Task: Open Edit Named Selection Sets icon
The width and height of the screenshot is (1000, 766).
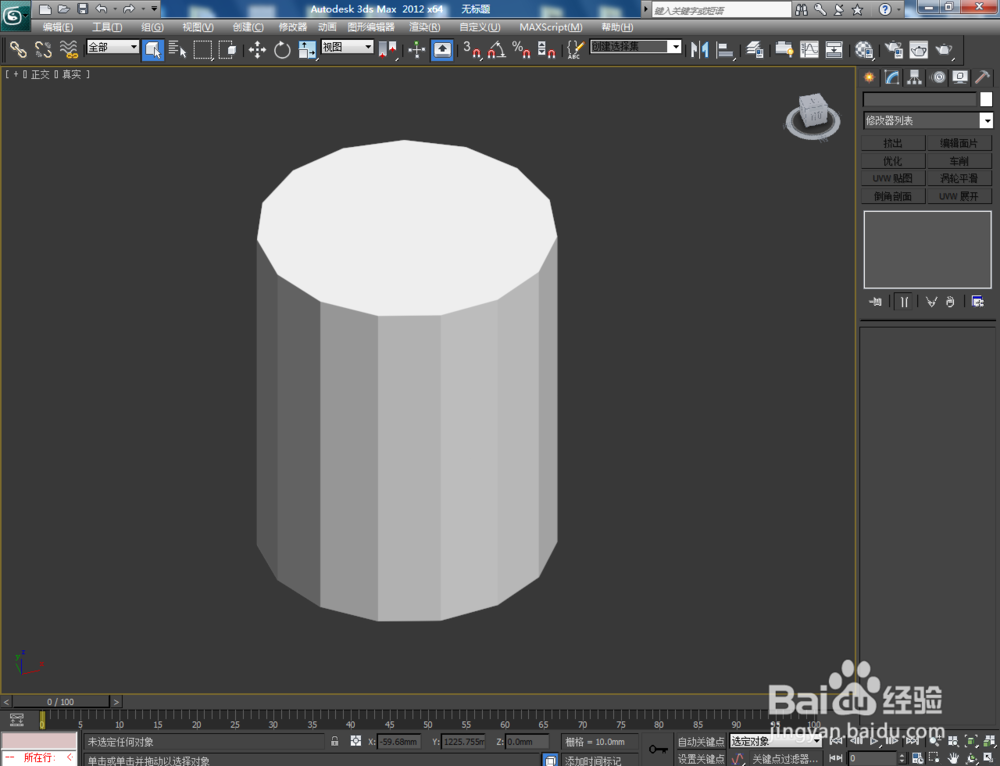Action: (x=575, y=50)
